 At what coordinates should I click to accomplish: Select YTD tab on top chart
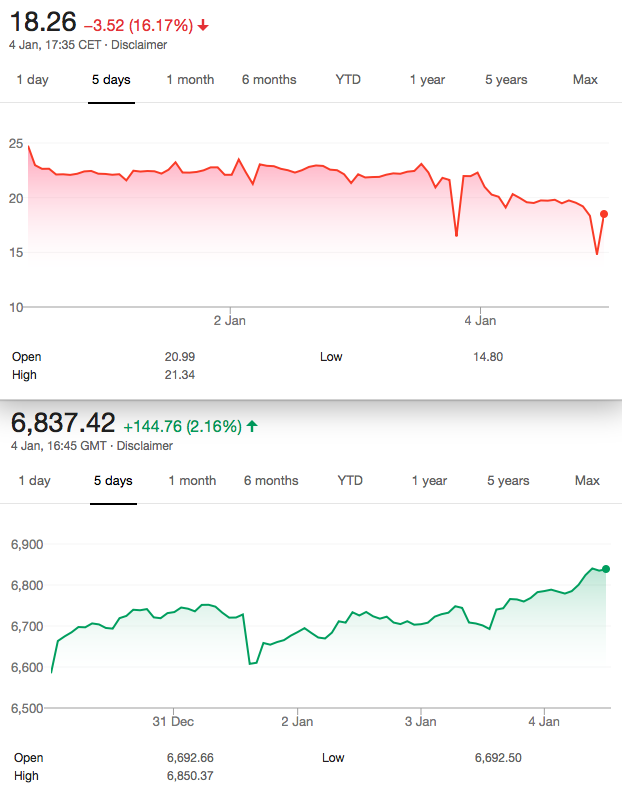(348, 80)
